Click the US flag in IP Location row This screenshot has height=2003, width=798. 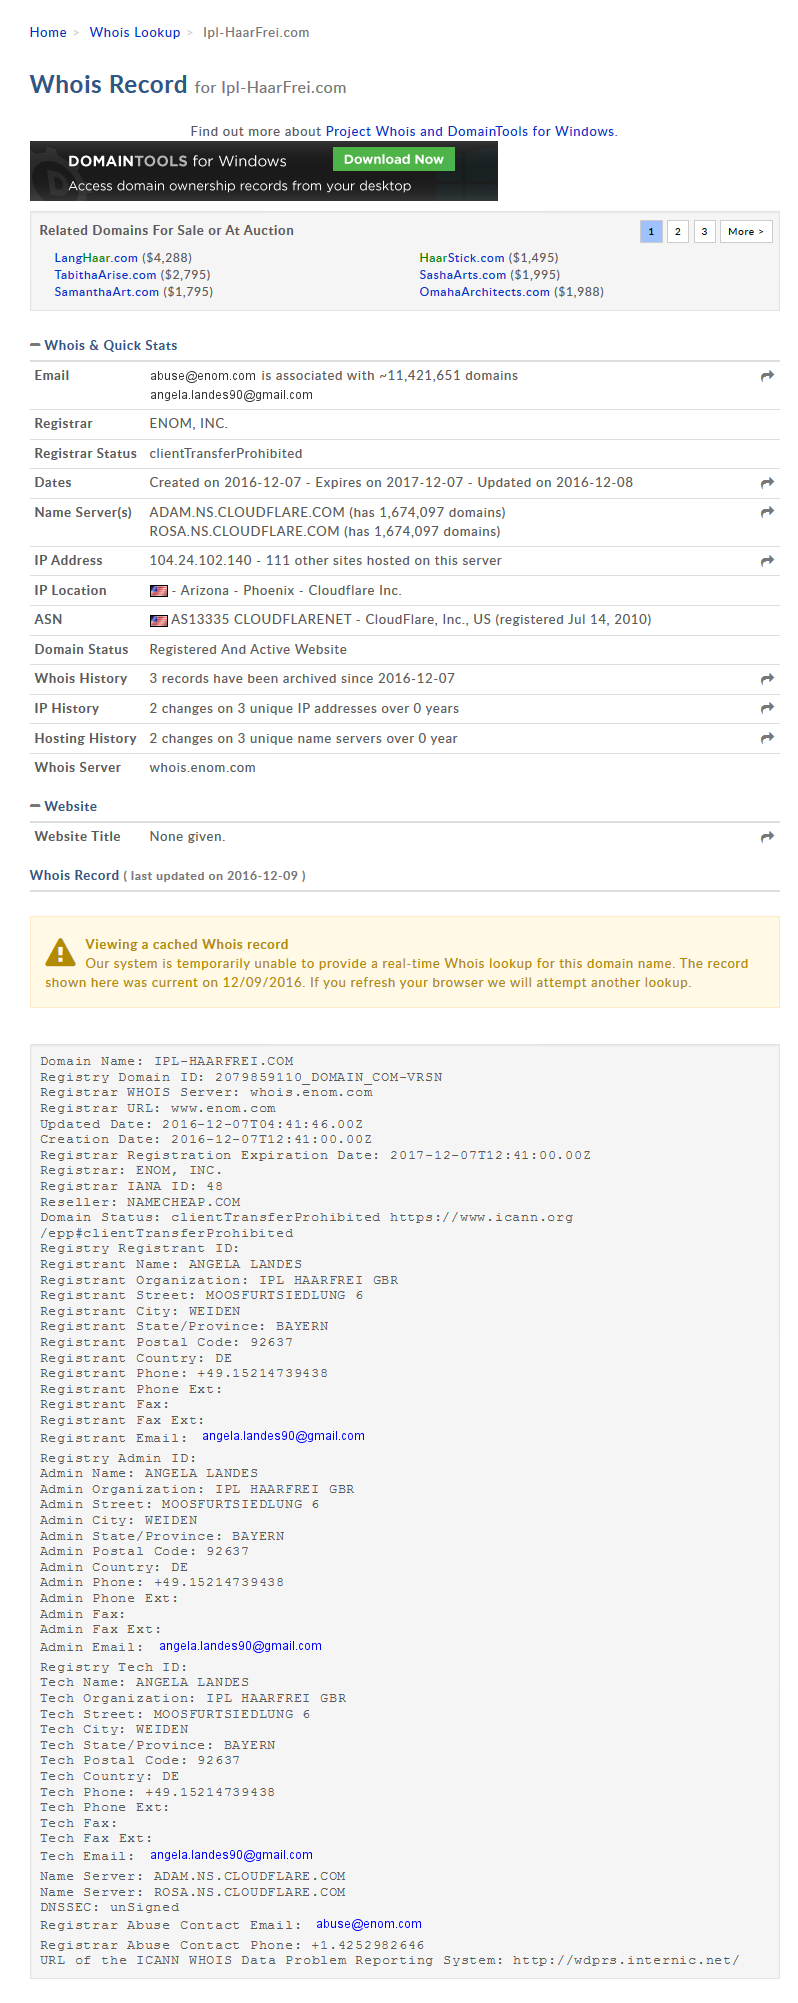[x=159, y=591]
